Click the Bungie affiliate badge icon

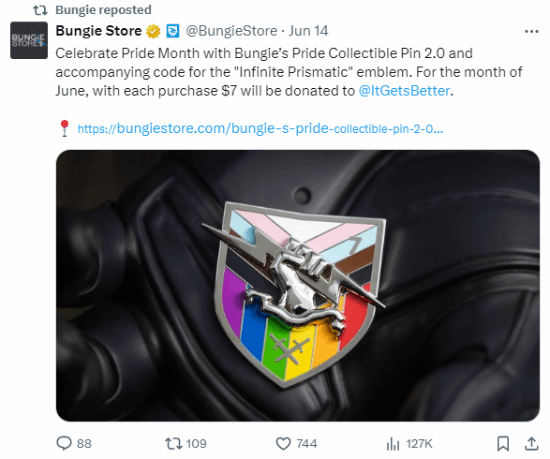point(172,31)
